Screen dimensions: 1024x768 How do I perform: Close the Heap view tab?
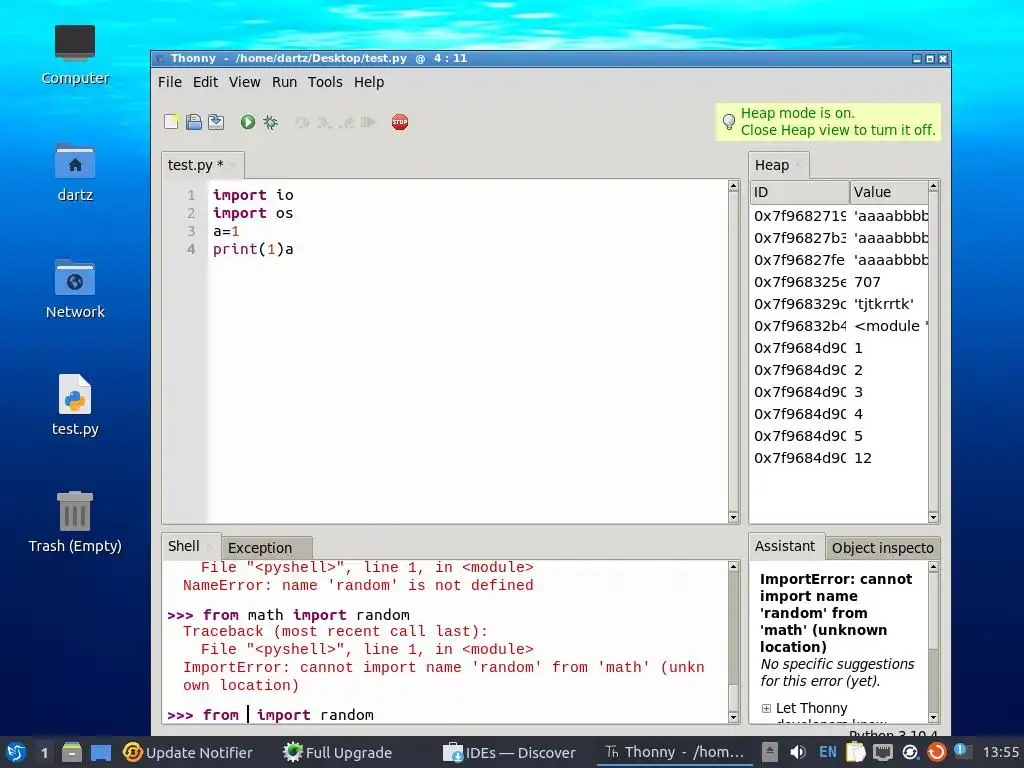pyautogui.click(x=798, y=165)
